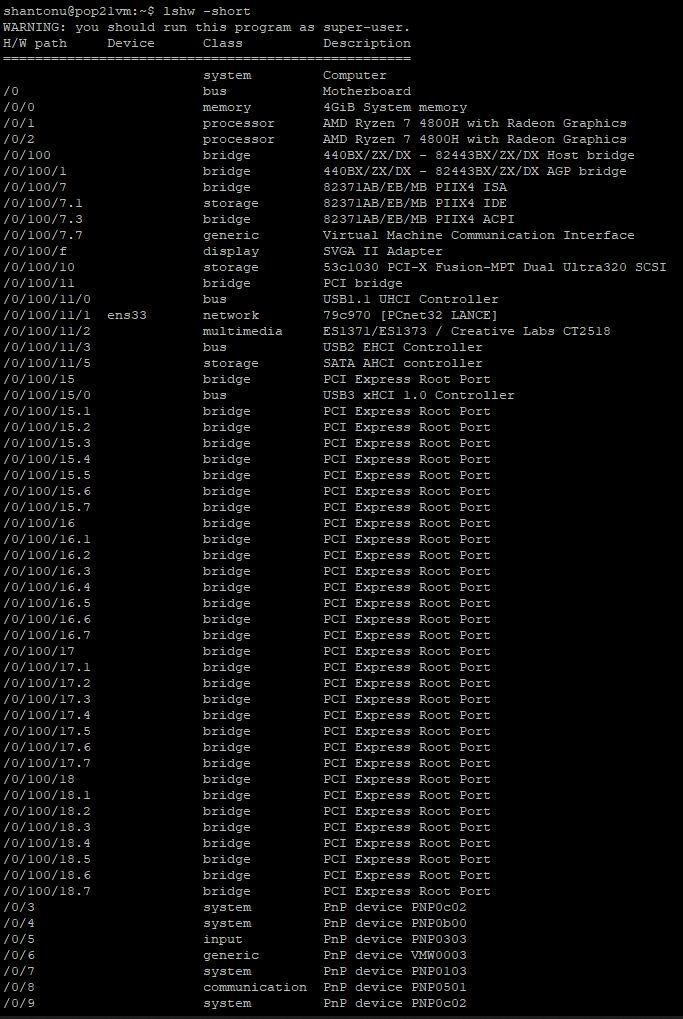Click 'Virtual Machine Communication Interface' text

[478, 235]
